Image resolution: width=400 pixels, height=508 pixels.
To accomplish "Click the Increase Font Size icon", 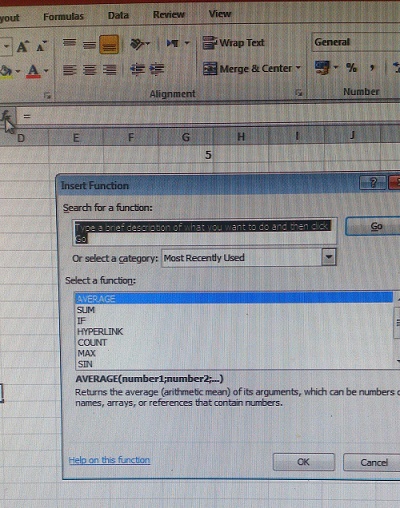I will coord(22,46).
